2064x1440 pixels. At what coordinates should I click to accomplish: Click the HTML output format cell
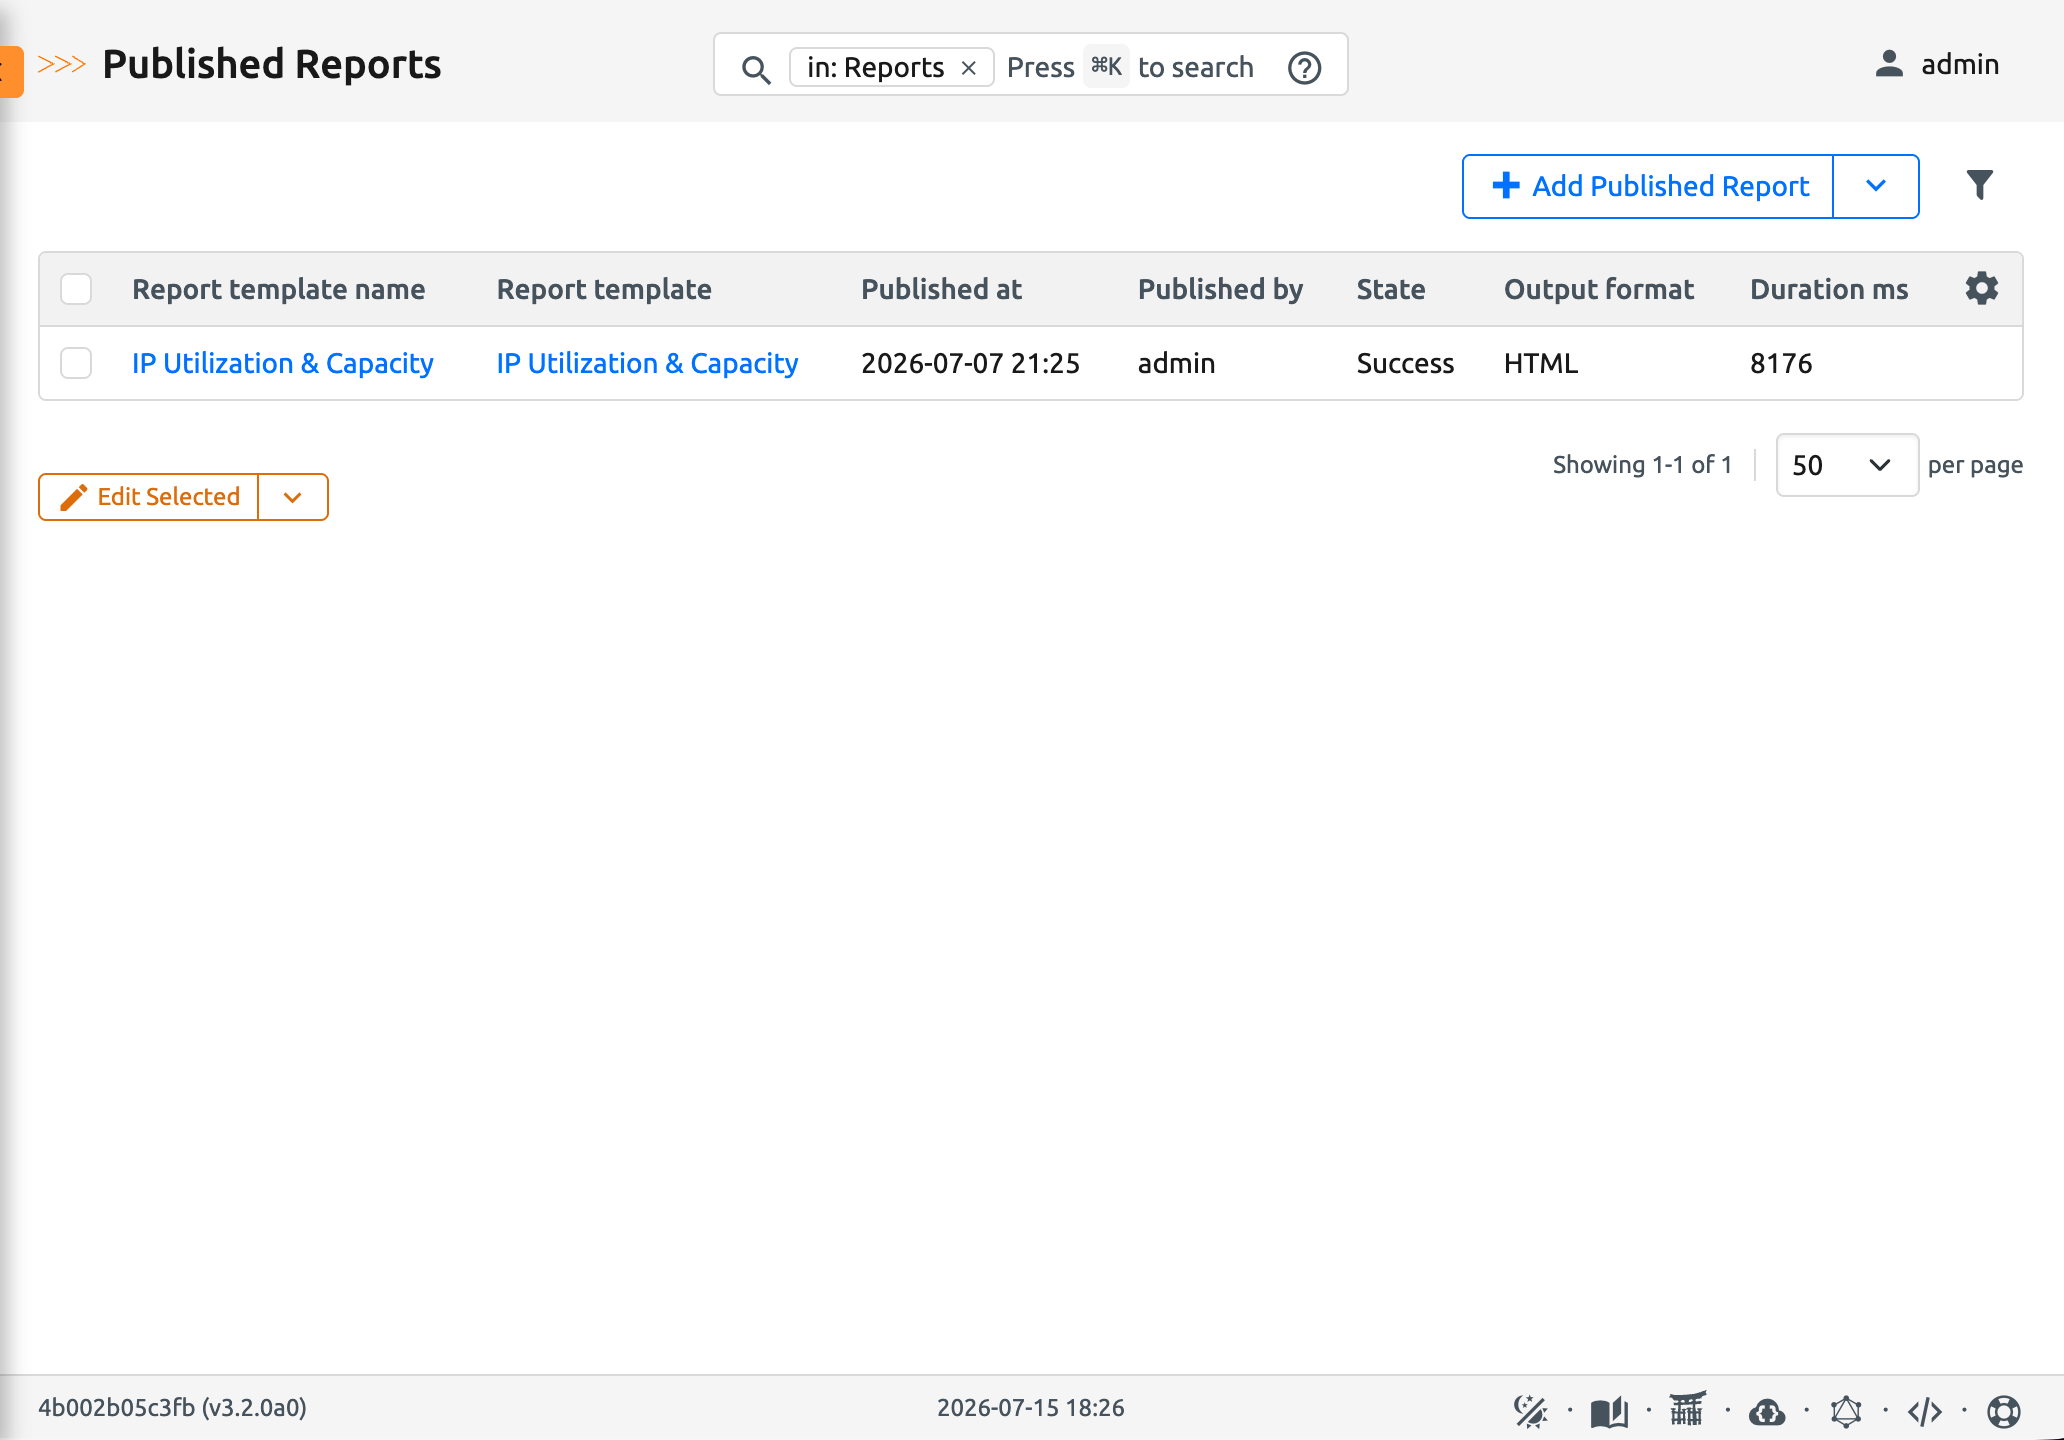pyautogui.click(x=1541, y=363)
